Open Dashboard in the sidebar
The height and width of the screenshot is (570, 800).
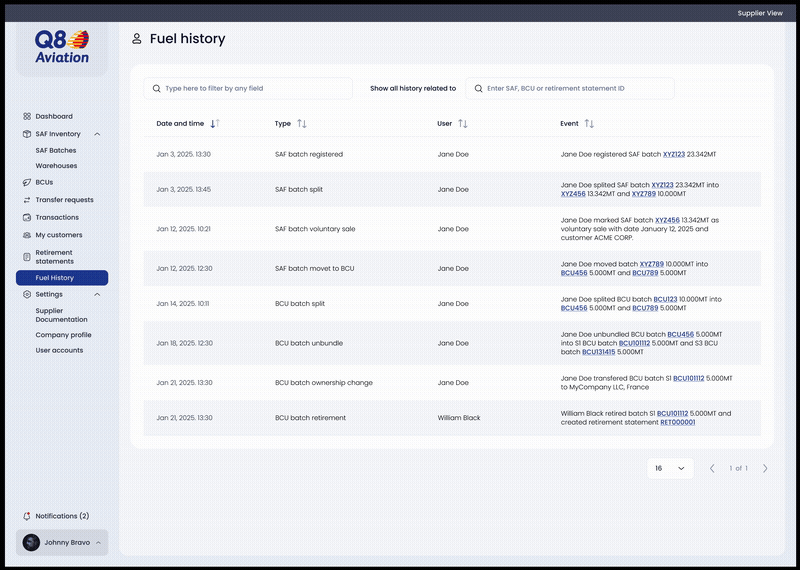click(x=54, y=116)
